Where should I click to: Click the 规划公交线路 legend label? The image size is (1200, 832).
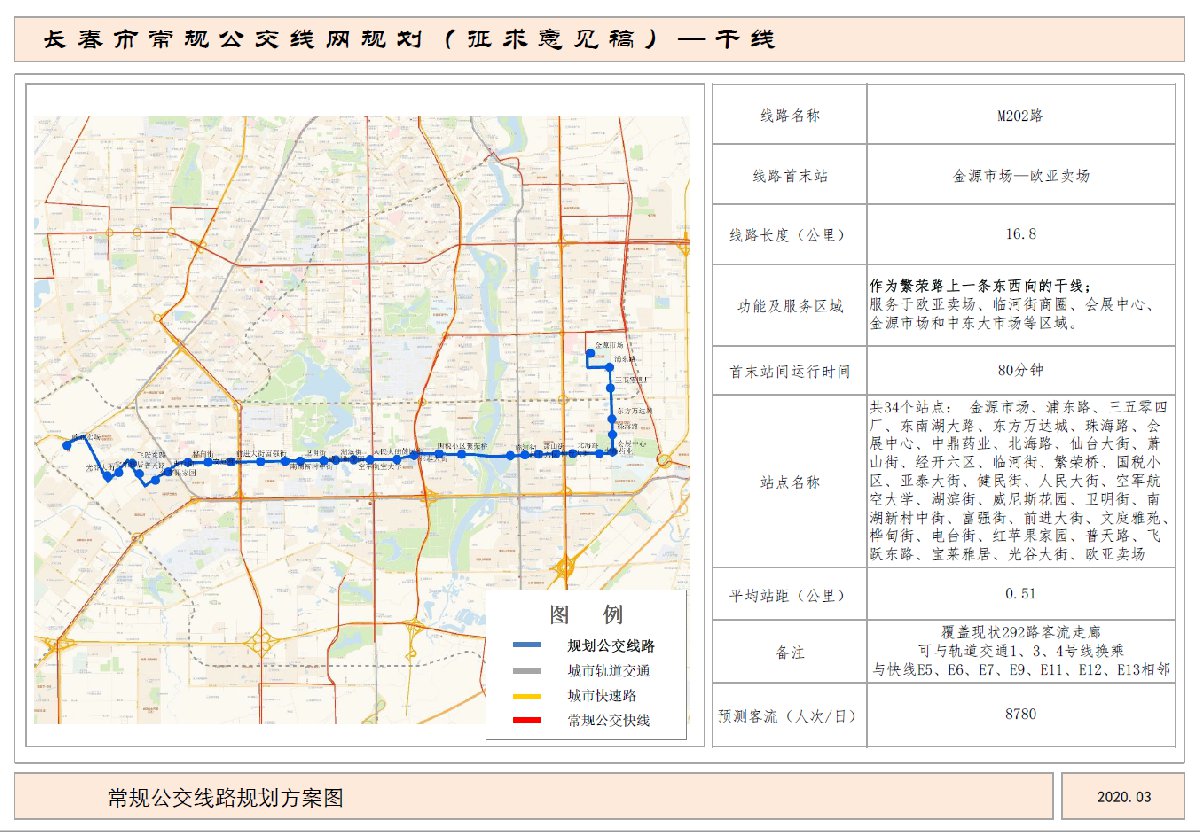coord(609,646)
